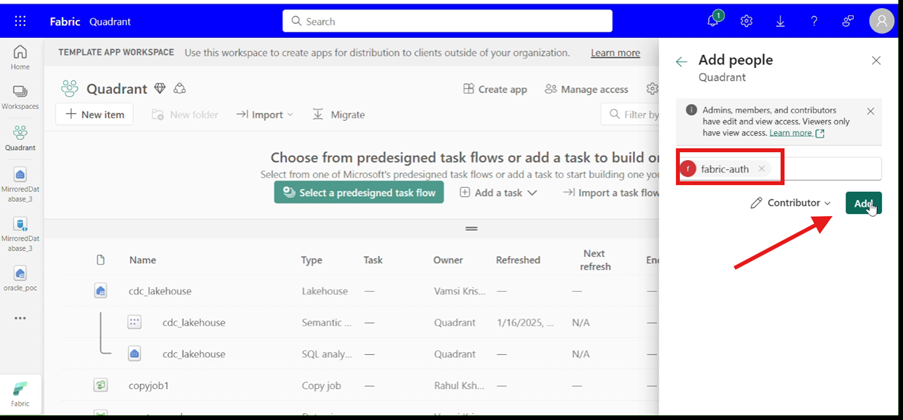Screen dimensions: 903x420
Task: Click the icon right of the diamond
Action: (x=180, y=89)
